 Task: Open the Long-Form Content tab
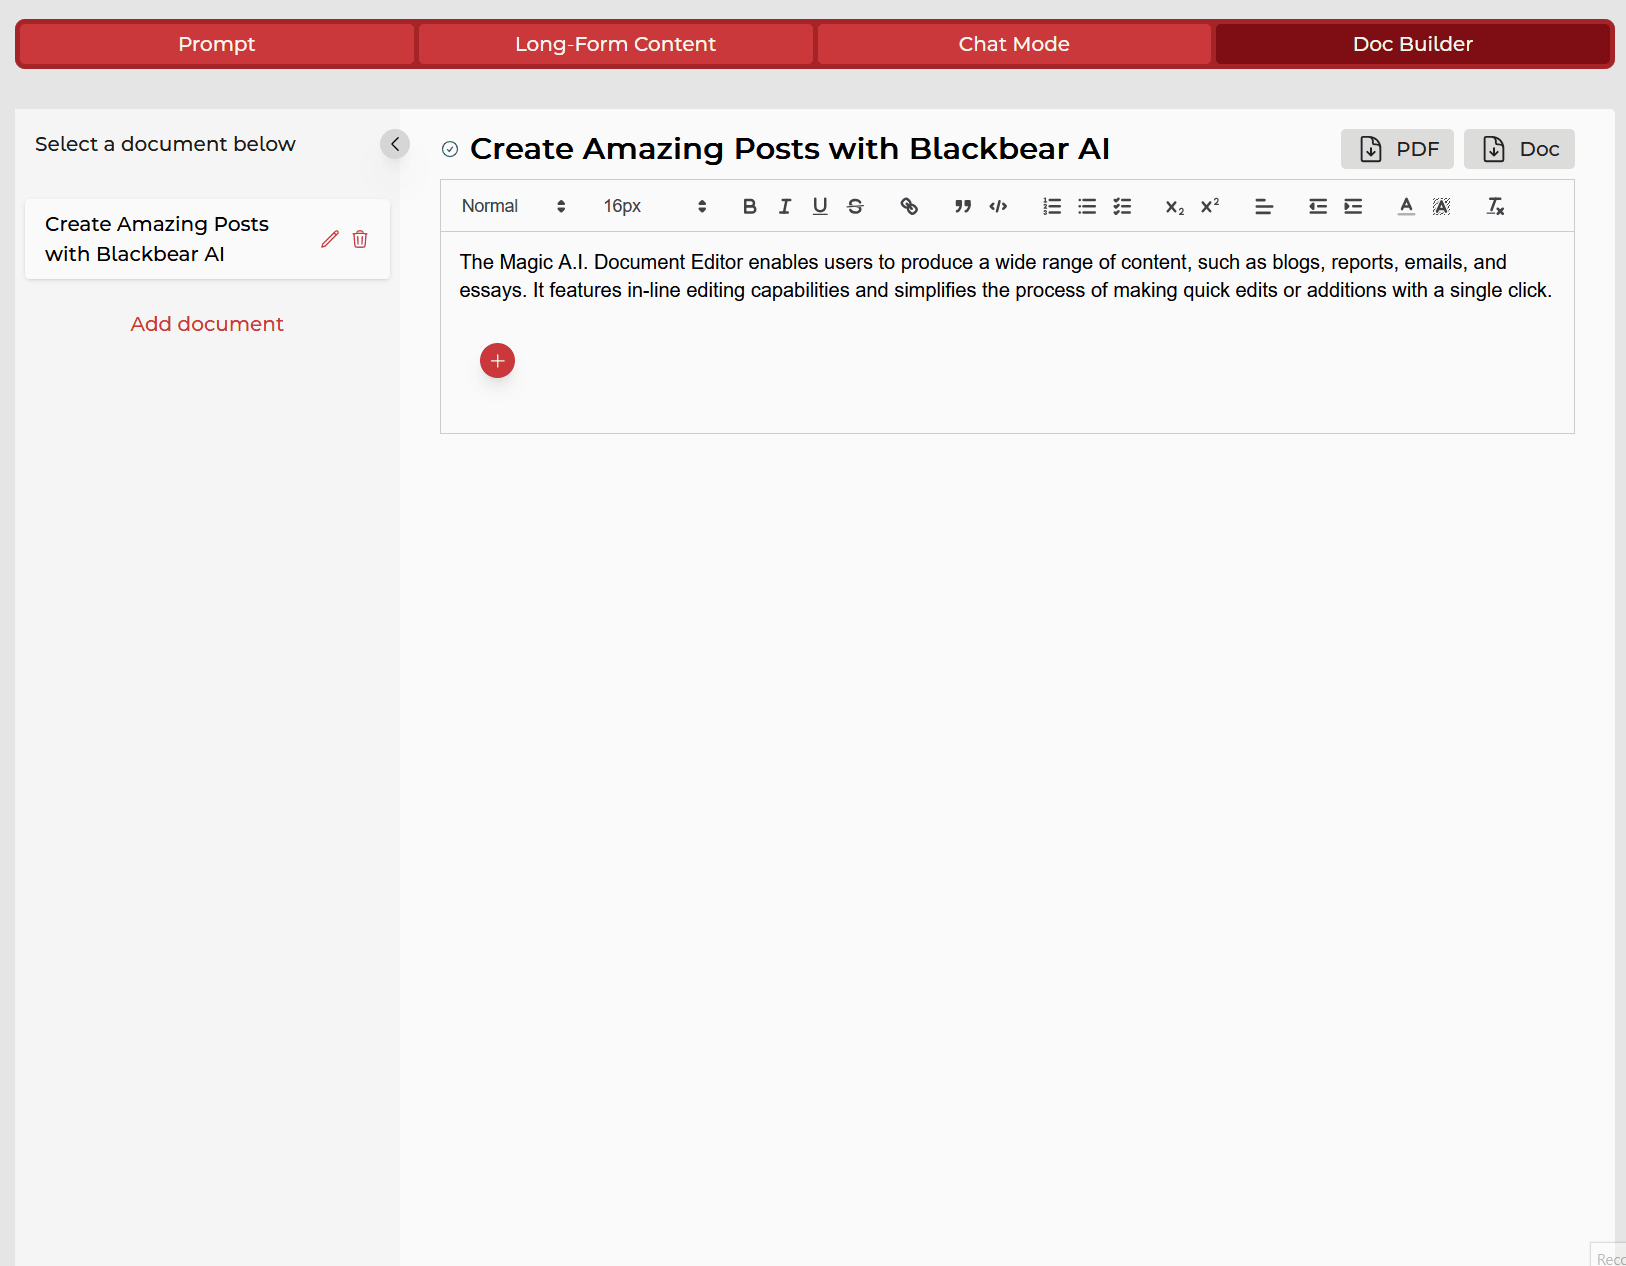[x=615, y=44]
